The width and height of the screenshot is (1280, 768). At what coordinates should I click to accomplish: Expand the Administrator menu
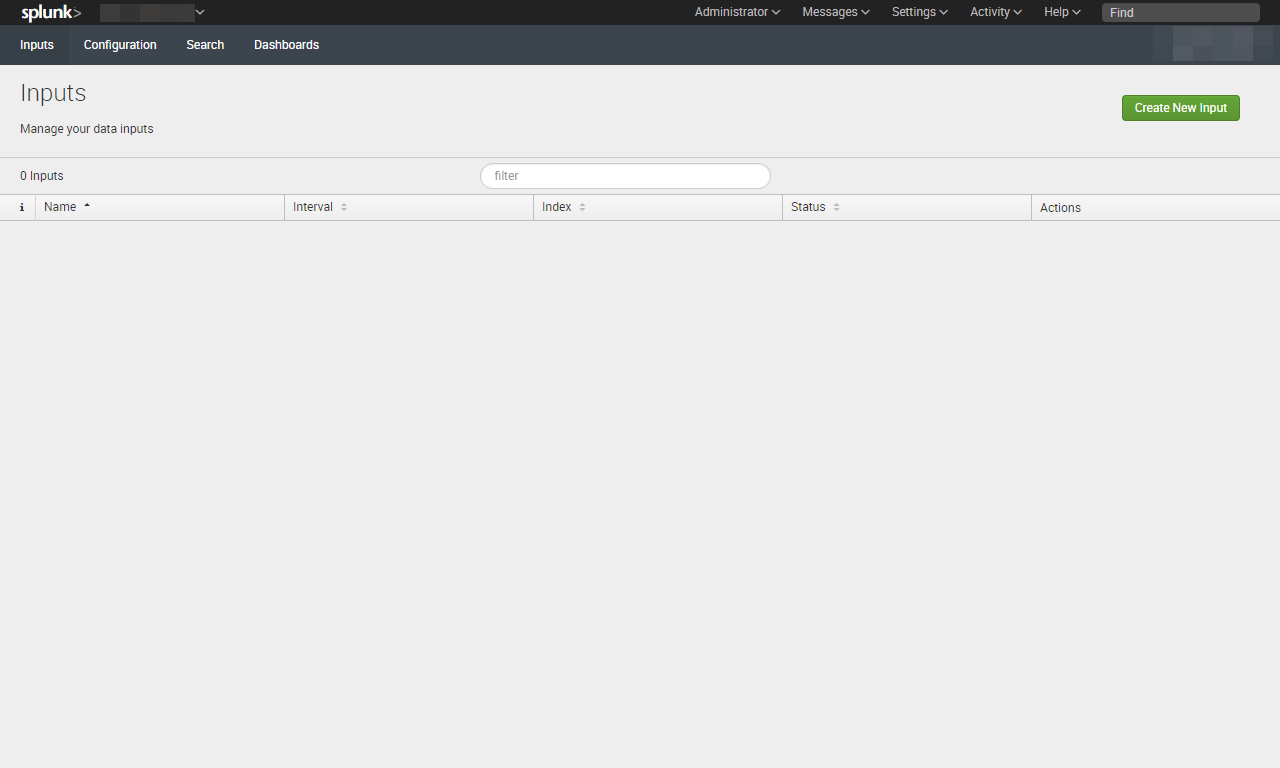[x=737, y=12]
